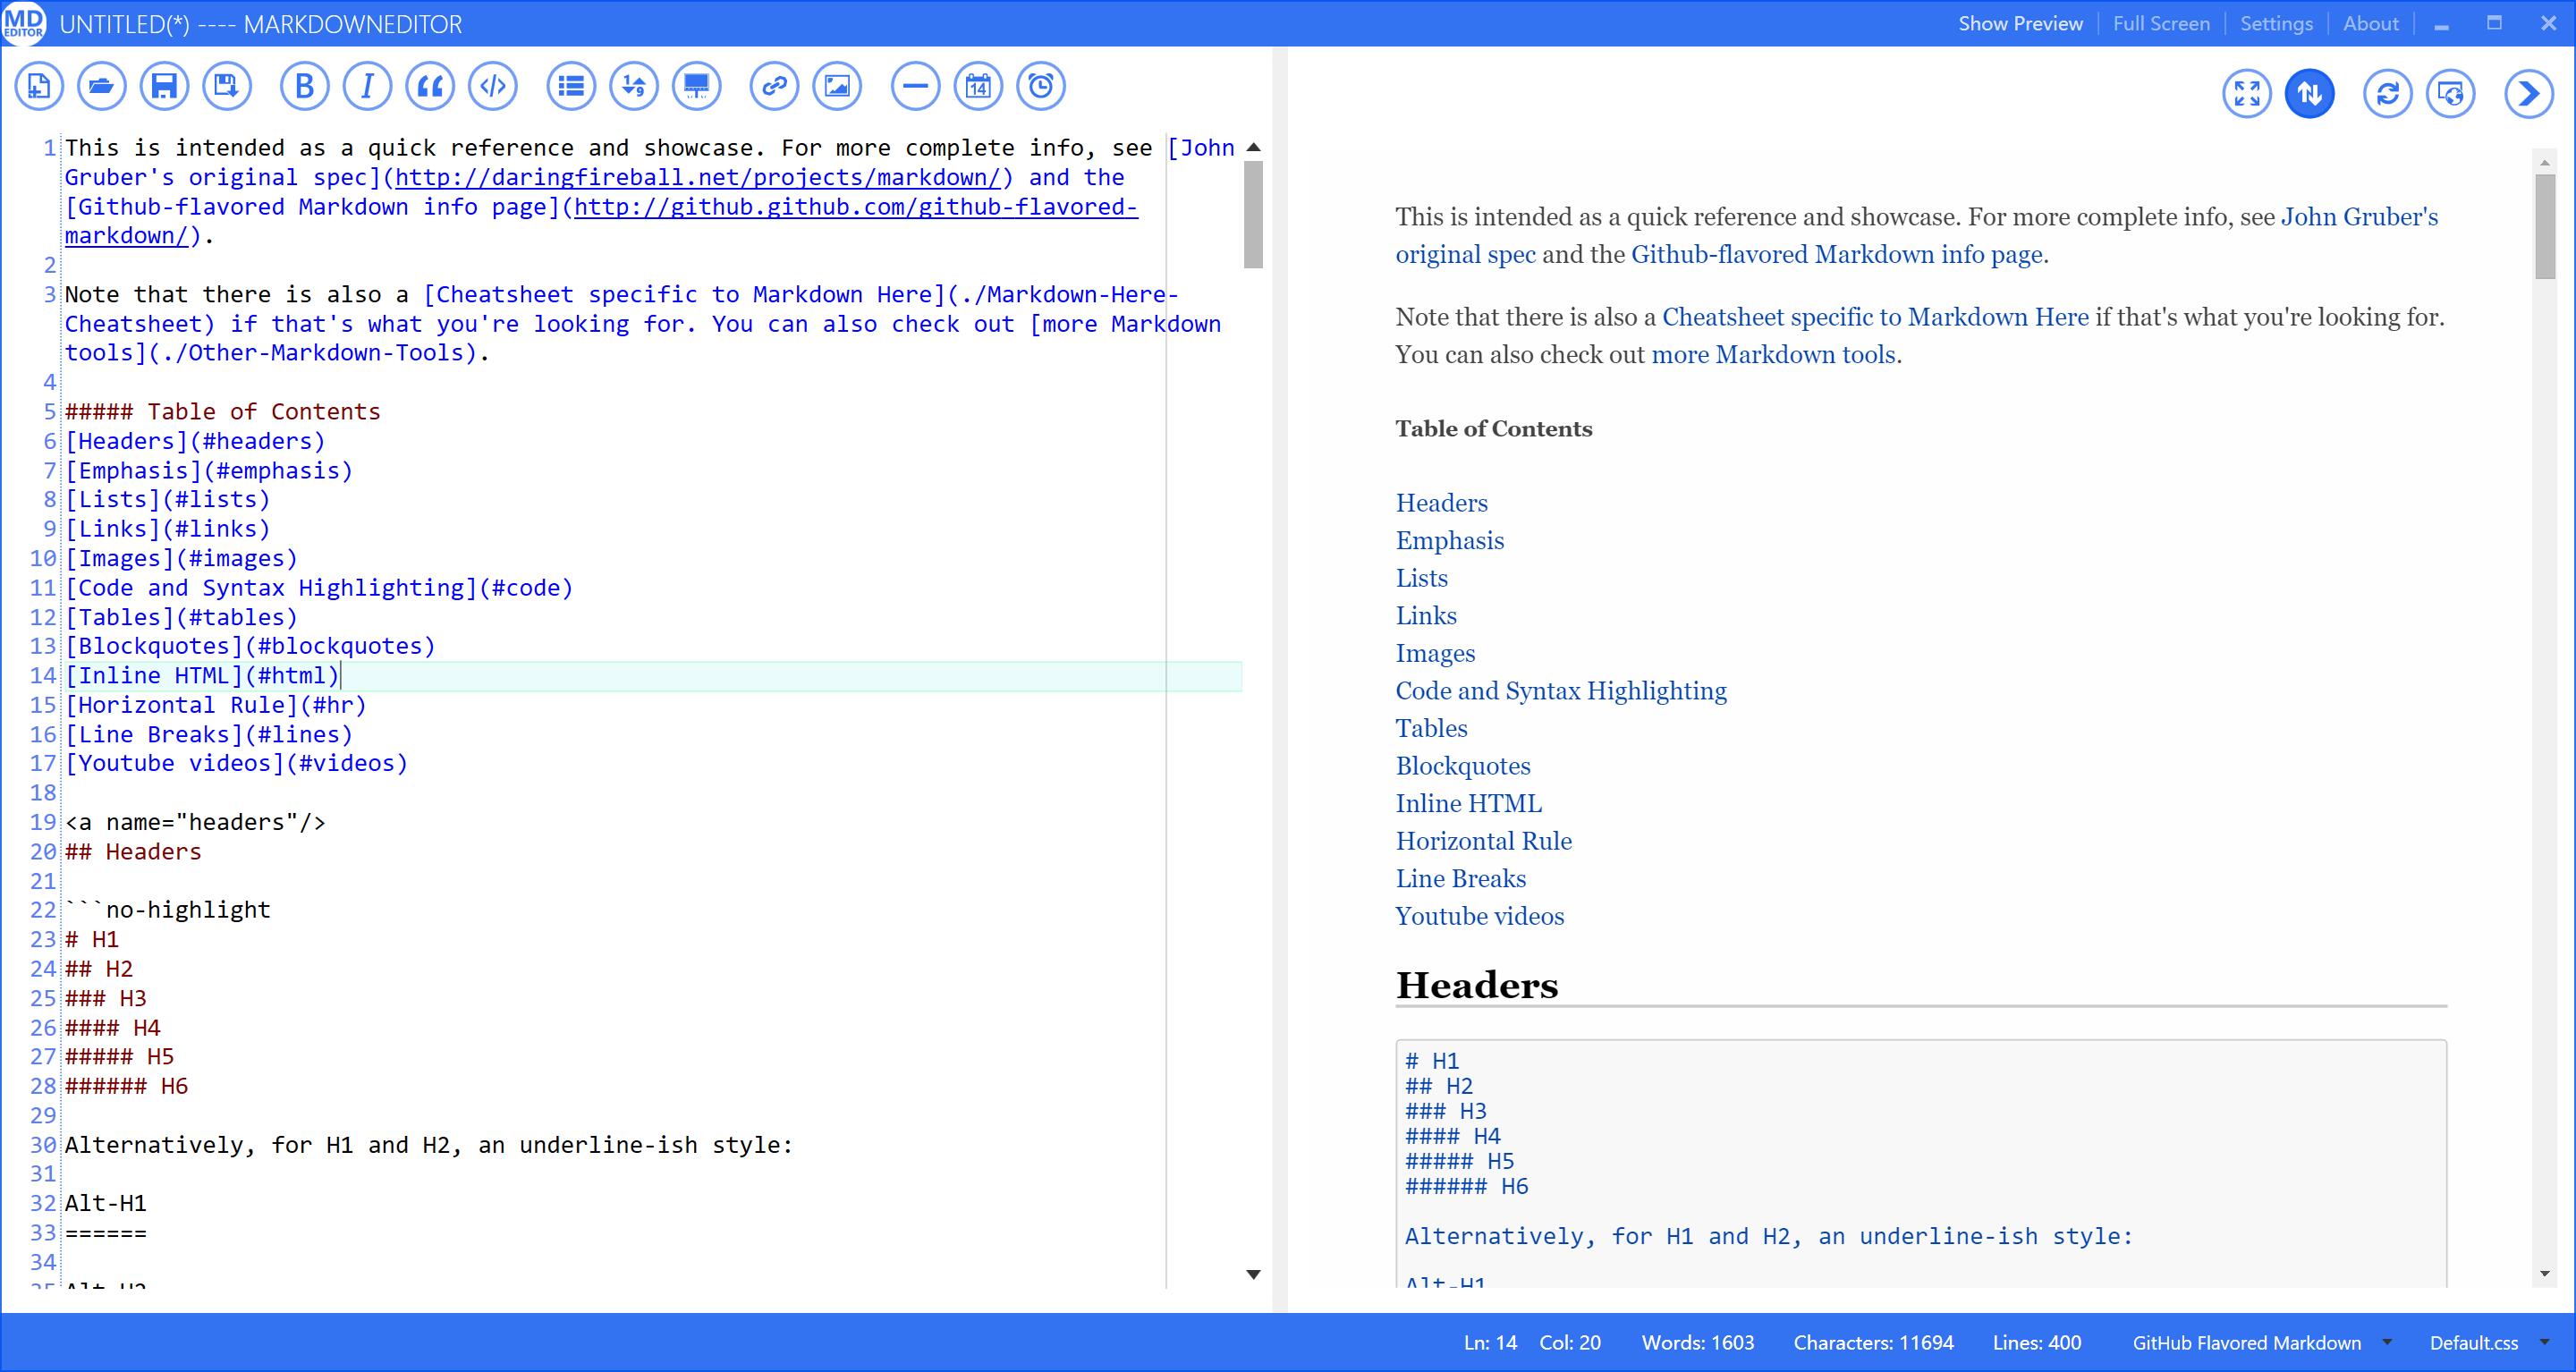Click the heading (billboard) toolbar icon

tap(697, 86)
